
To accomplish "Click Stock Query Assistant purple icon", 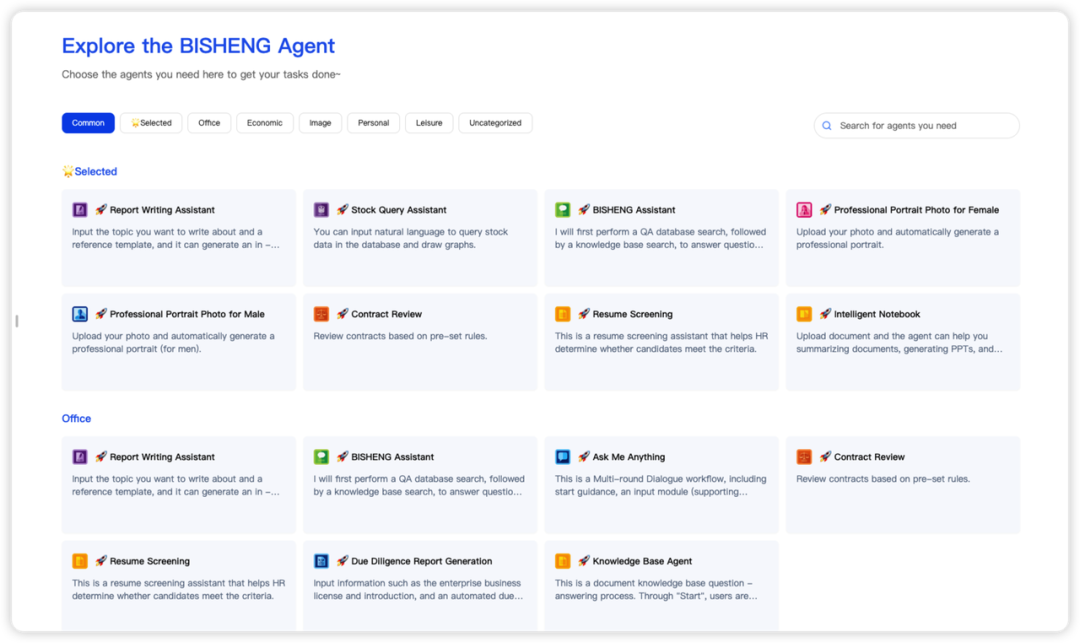I will [321, 209].
